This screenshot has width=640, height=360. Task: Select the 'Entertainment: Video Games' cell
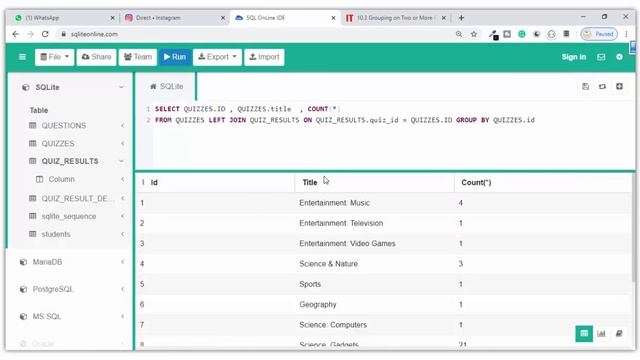point(347,244)
